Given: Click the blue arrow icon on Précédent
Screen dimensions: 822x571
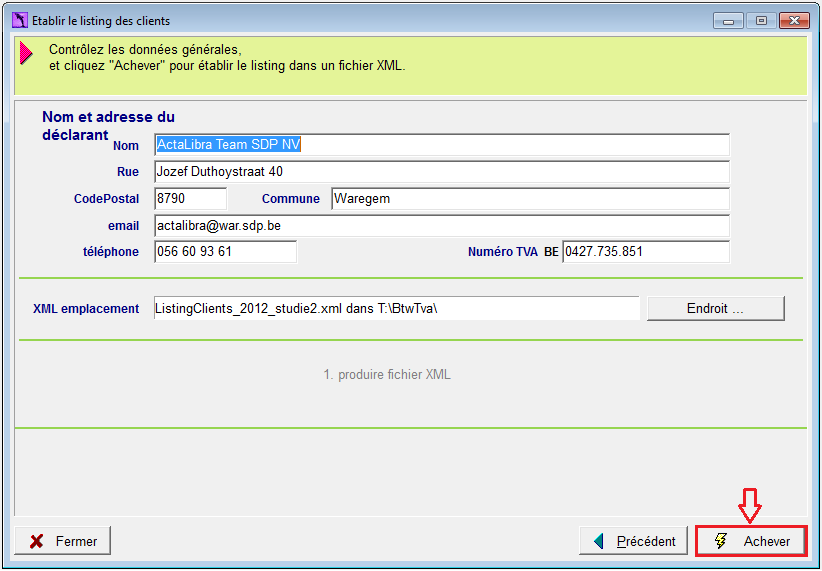Looking at the screenshot, I should click(x=599, y=541).
